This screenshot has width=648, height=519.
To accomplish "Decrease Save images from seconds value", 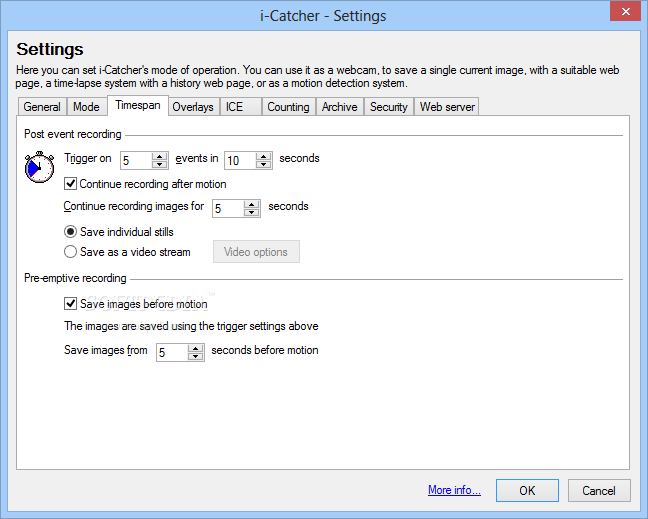I will (195, 357).
